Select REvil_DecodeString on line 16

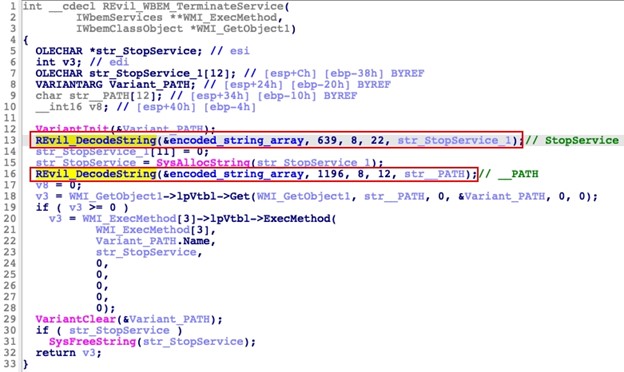pos(96,174)
